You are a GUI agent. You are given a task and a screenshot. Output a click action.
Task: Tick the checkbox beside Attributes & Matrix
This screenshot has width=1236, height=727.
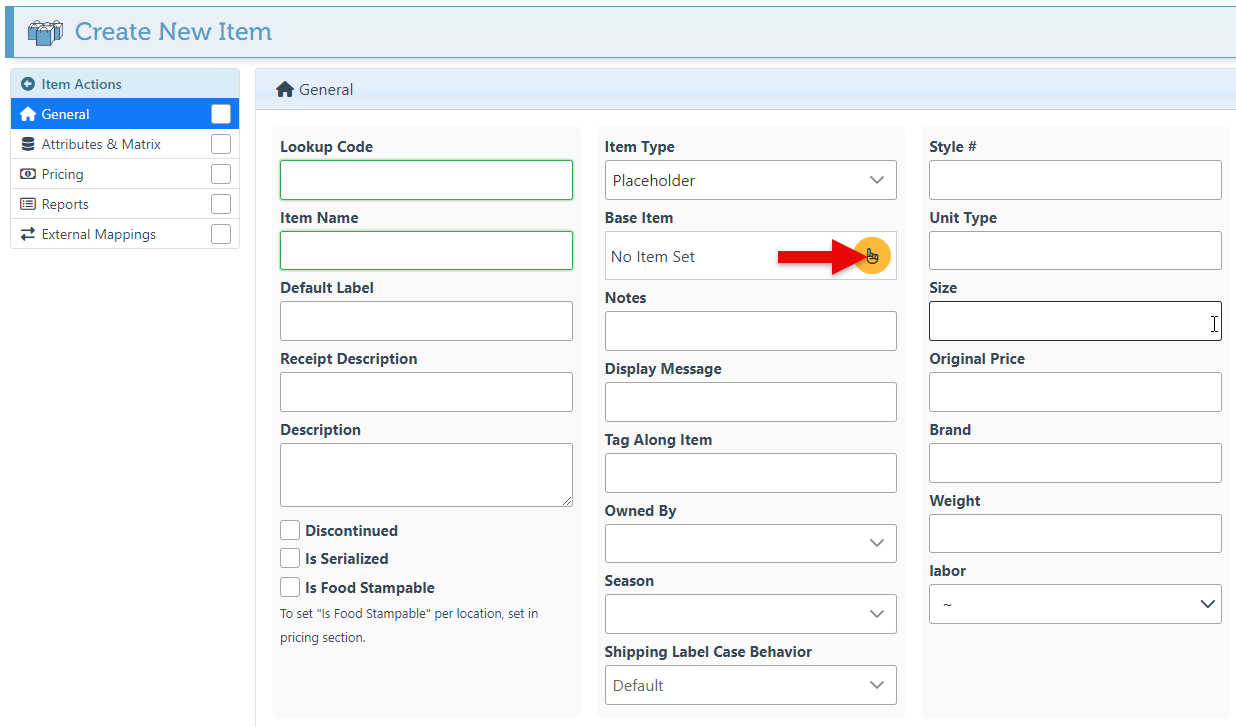point(221,144)
